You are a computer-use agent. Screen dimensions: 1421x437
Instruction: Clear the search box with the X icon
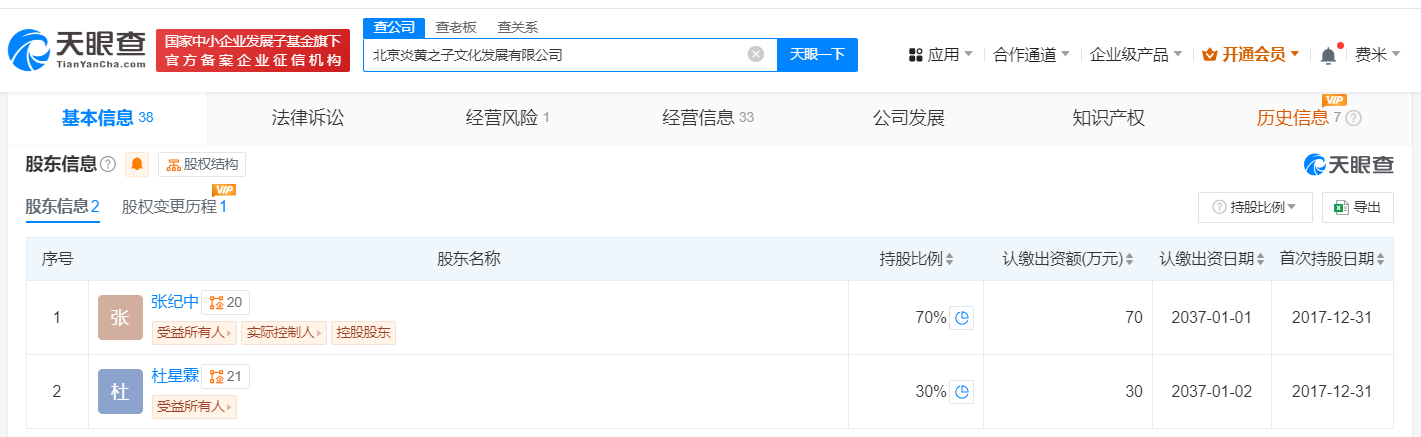(x=756, y=54)
